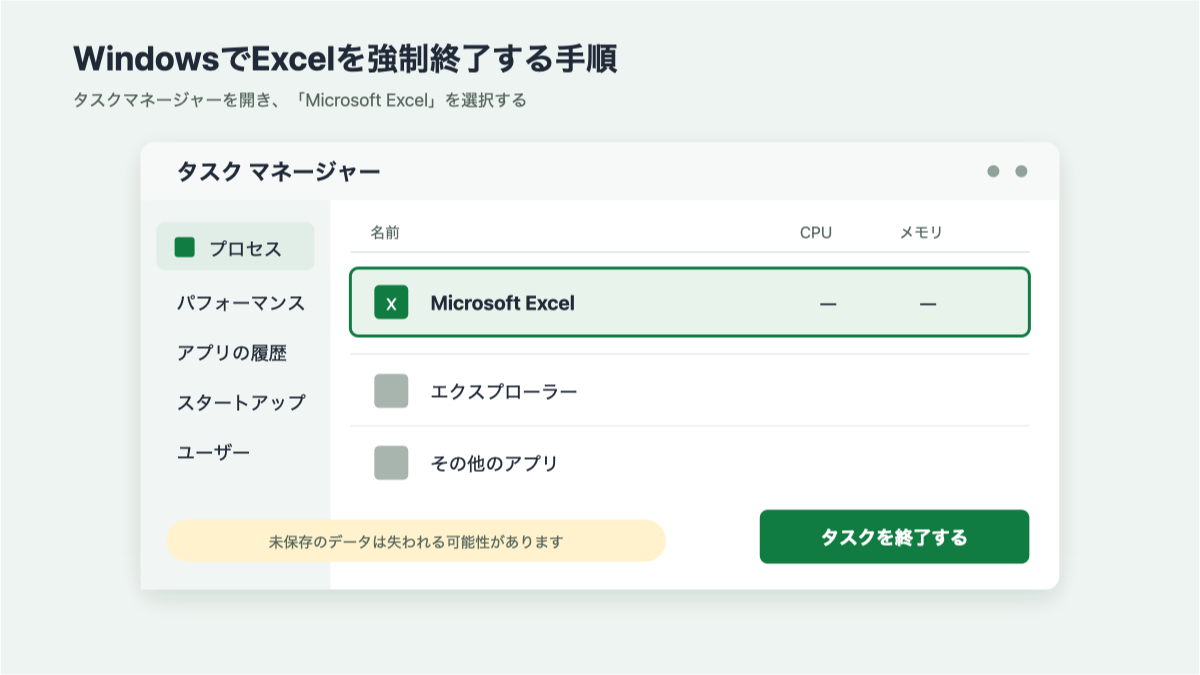Screen dimensions: 1200x675
Task: Open the プロセス tab
Action: (x=235, y=247)
